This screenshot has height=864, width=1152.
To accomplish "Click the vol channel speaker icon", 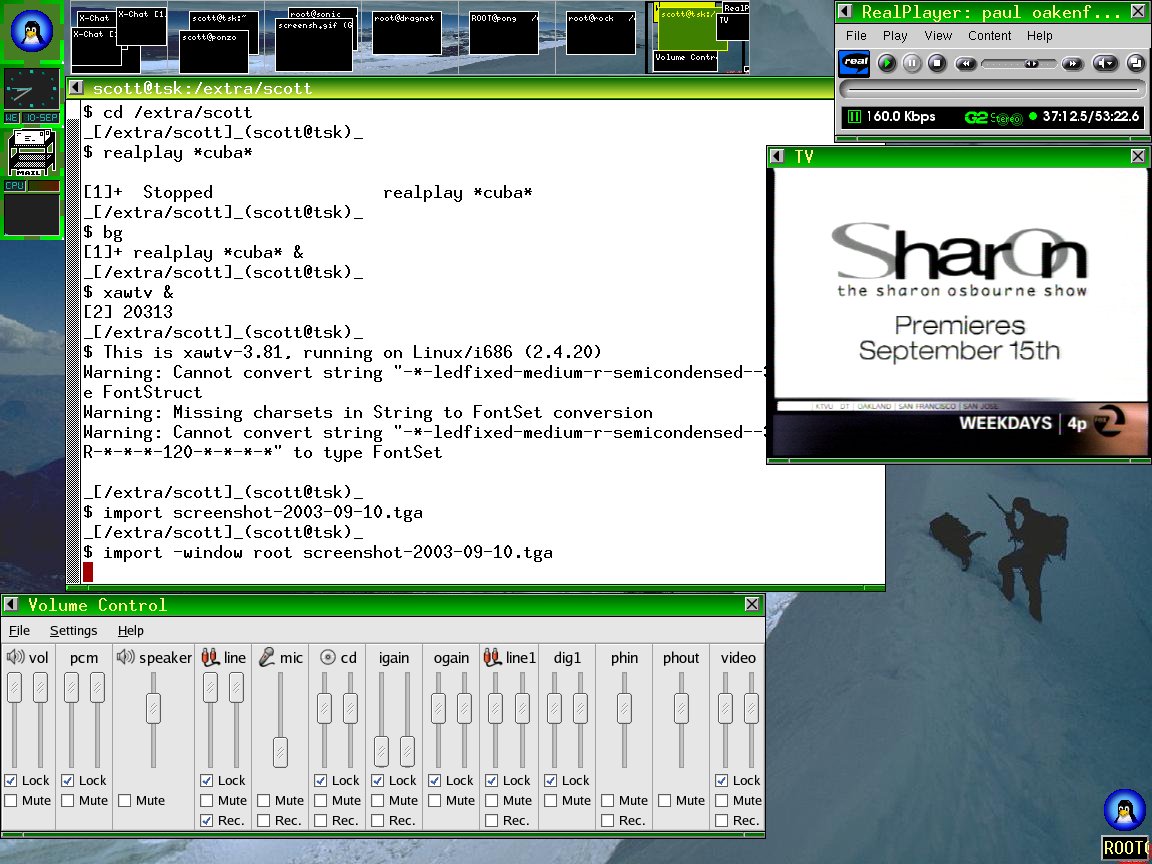I will click(15, 657).
